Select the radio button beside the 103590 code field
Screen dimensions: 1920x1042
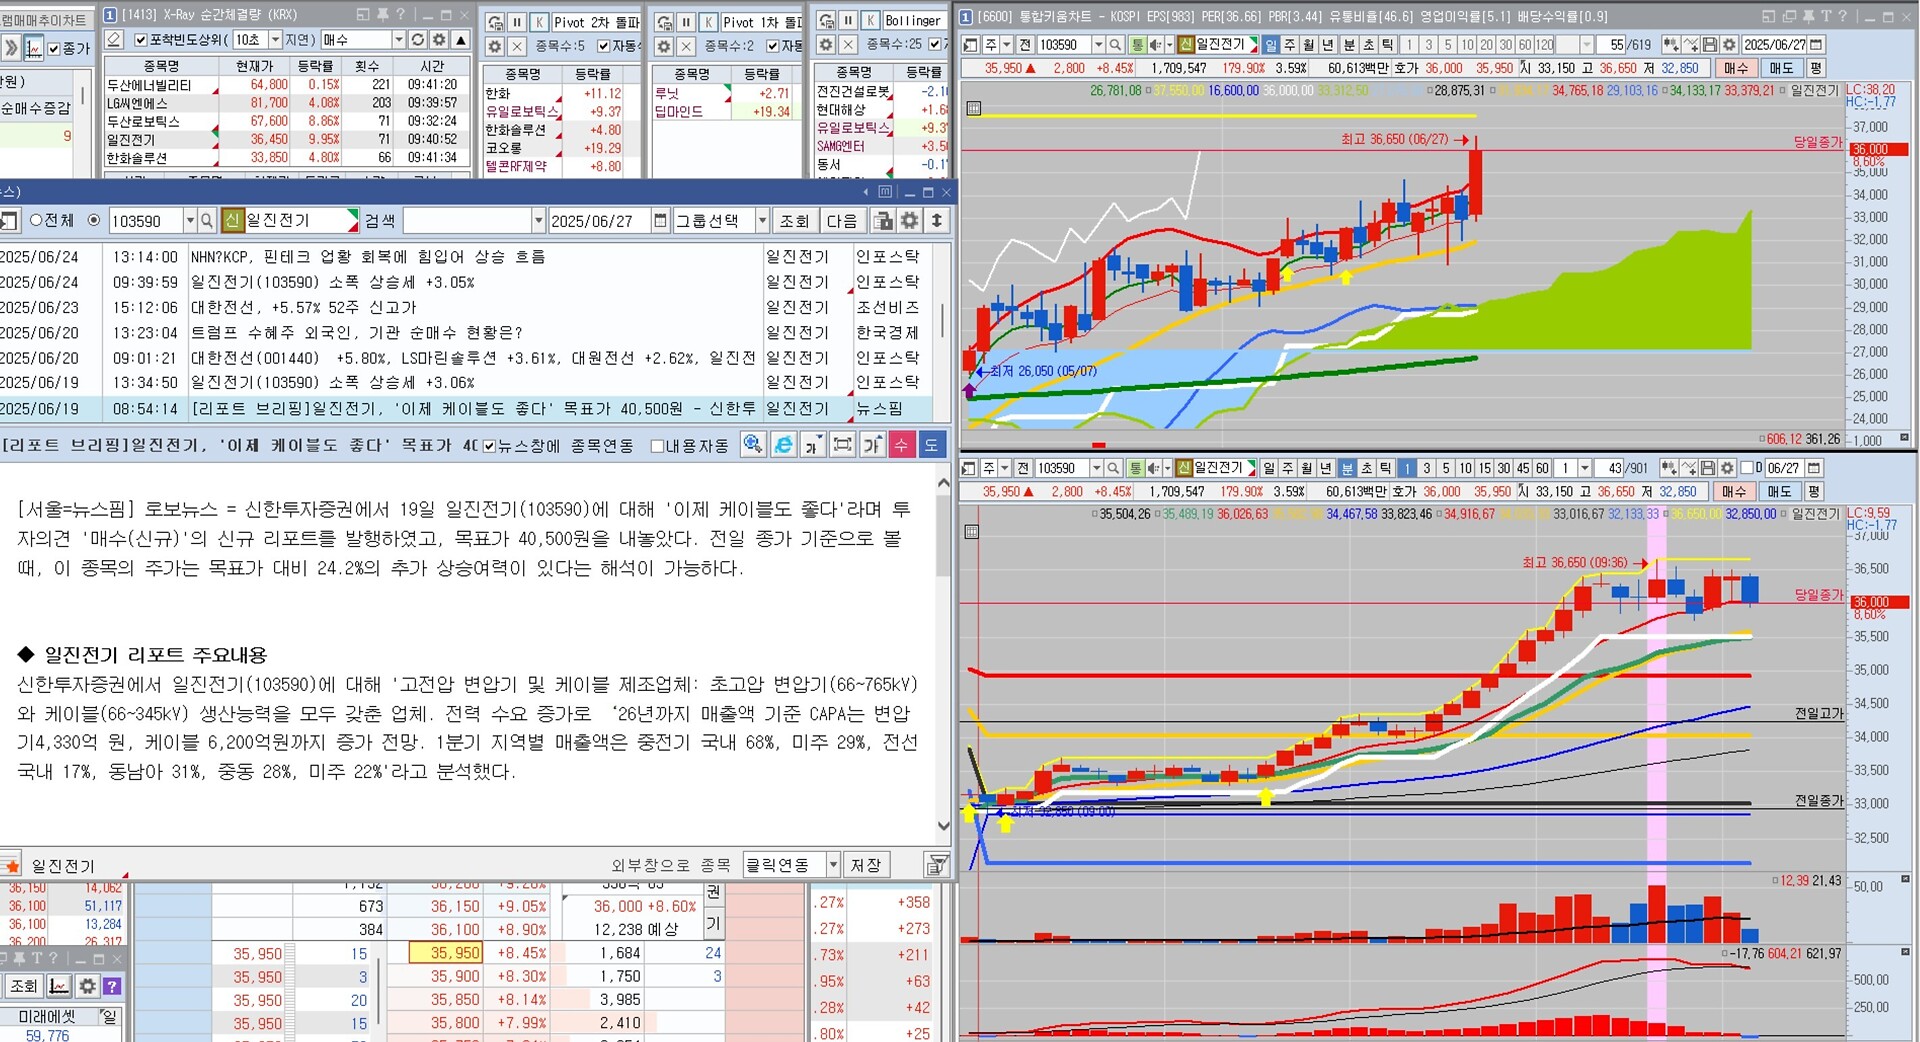94,220
